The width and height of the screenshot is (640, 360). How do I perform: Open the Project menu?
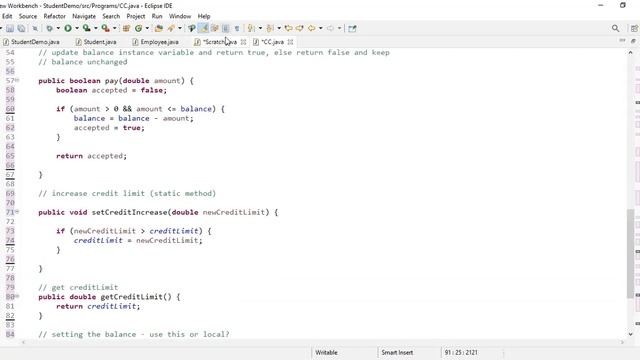136,16
